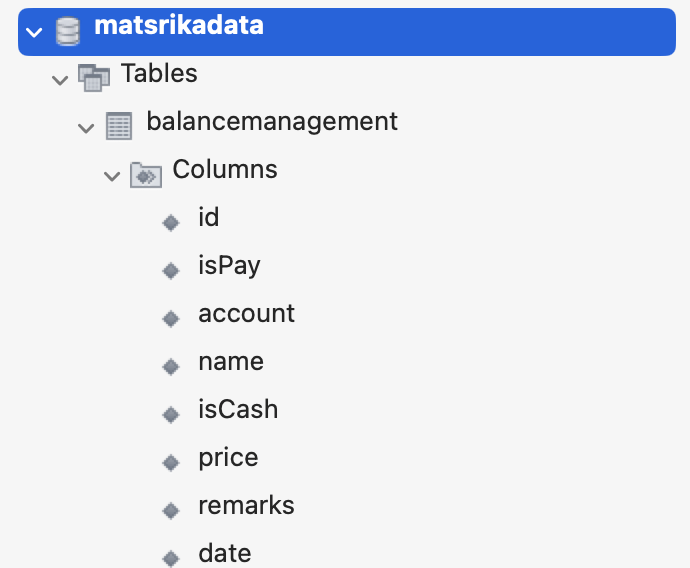
Task: Click the matsrikadata database cylinder icon
Action: 67,31
